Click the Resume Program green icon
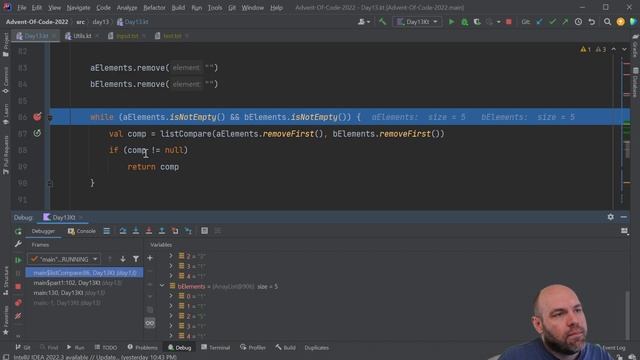The height and width of the screenshot is (360, 640). (x=18, y=260)
